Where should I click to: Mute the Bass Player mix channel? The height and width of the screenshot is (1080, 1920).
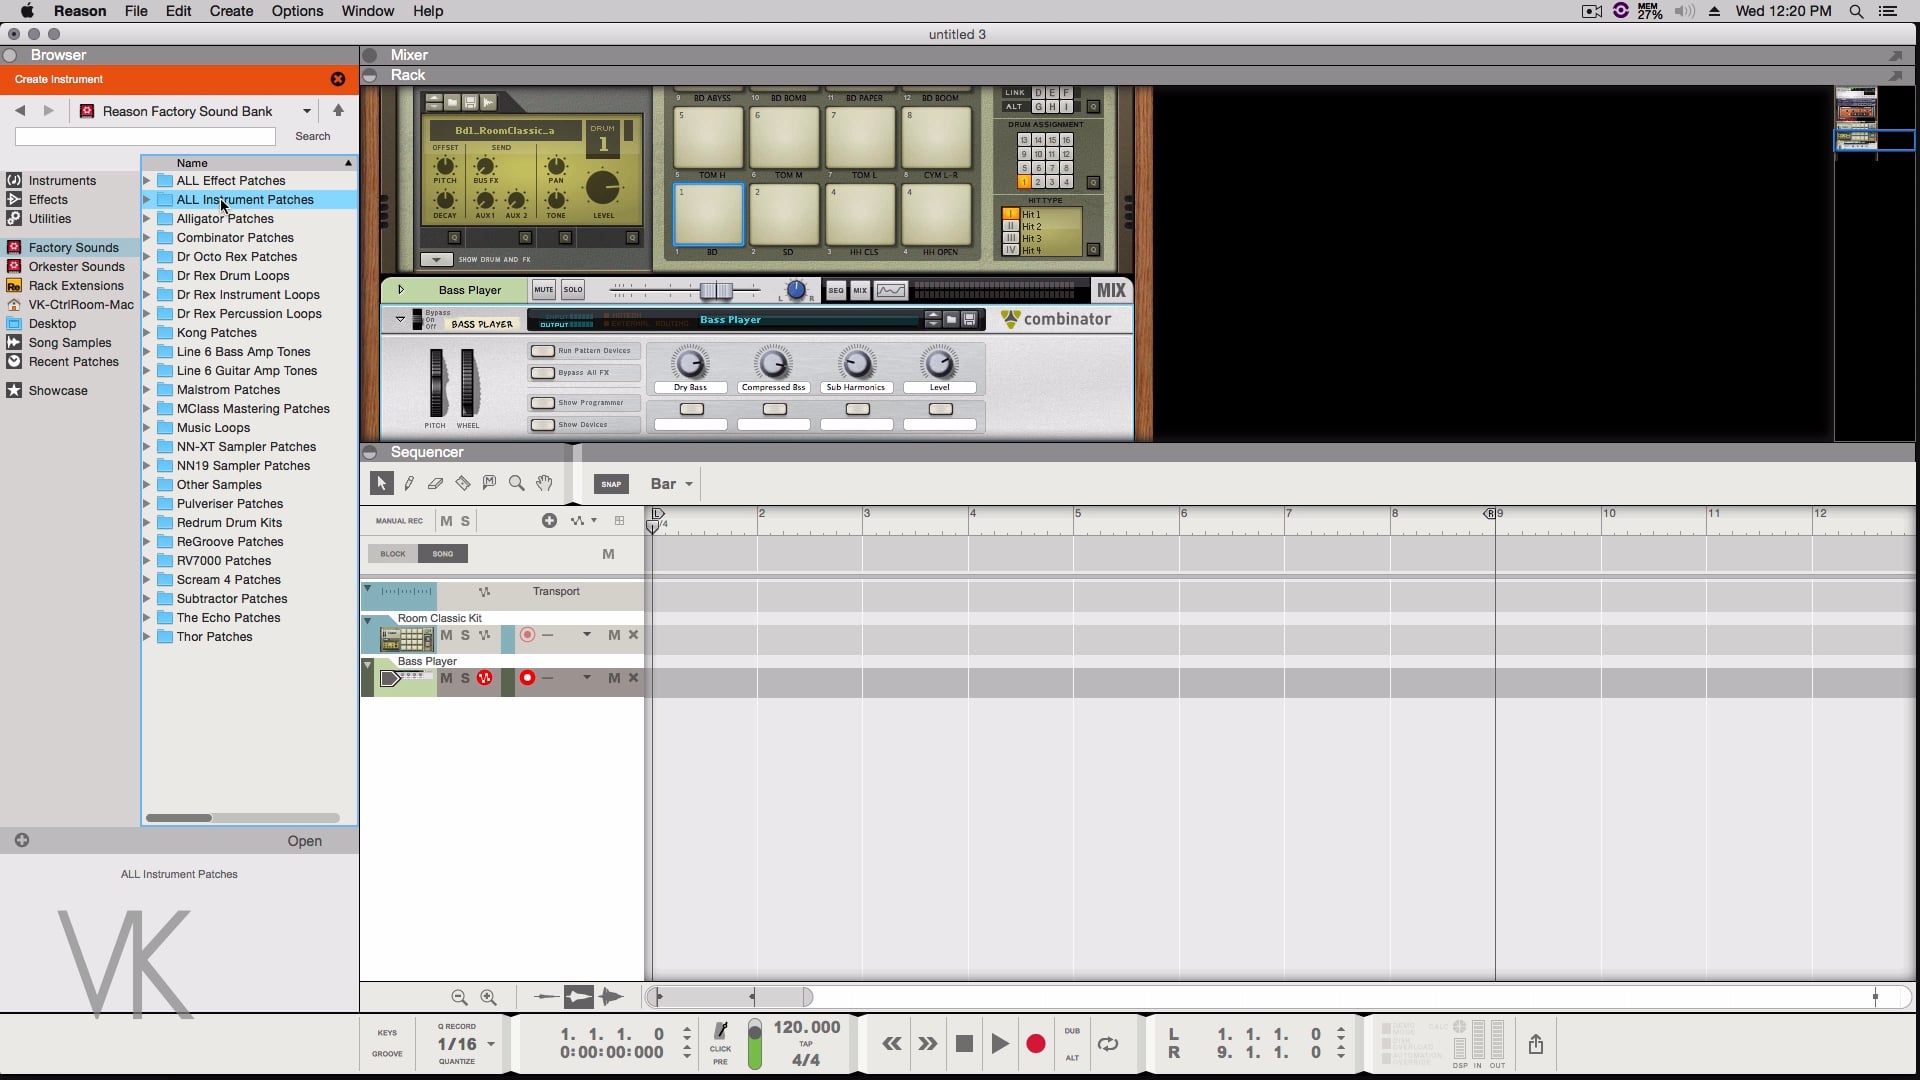click(x=543, y=290)
